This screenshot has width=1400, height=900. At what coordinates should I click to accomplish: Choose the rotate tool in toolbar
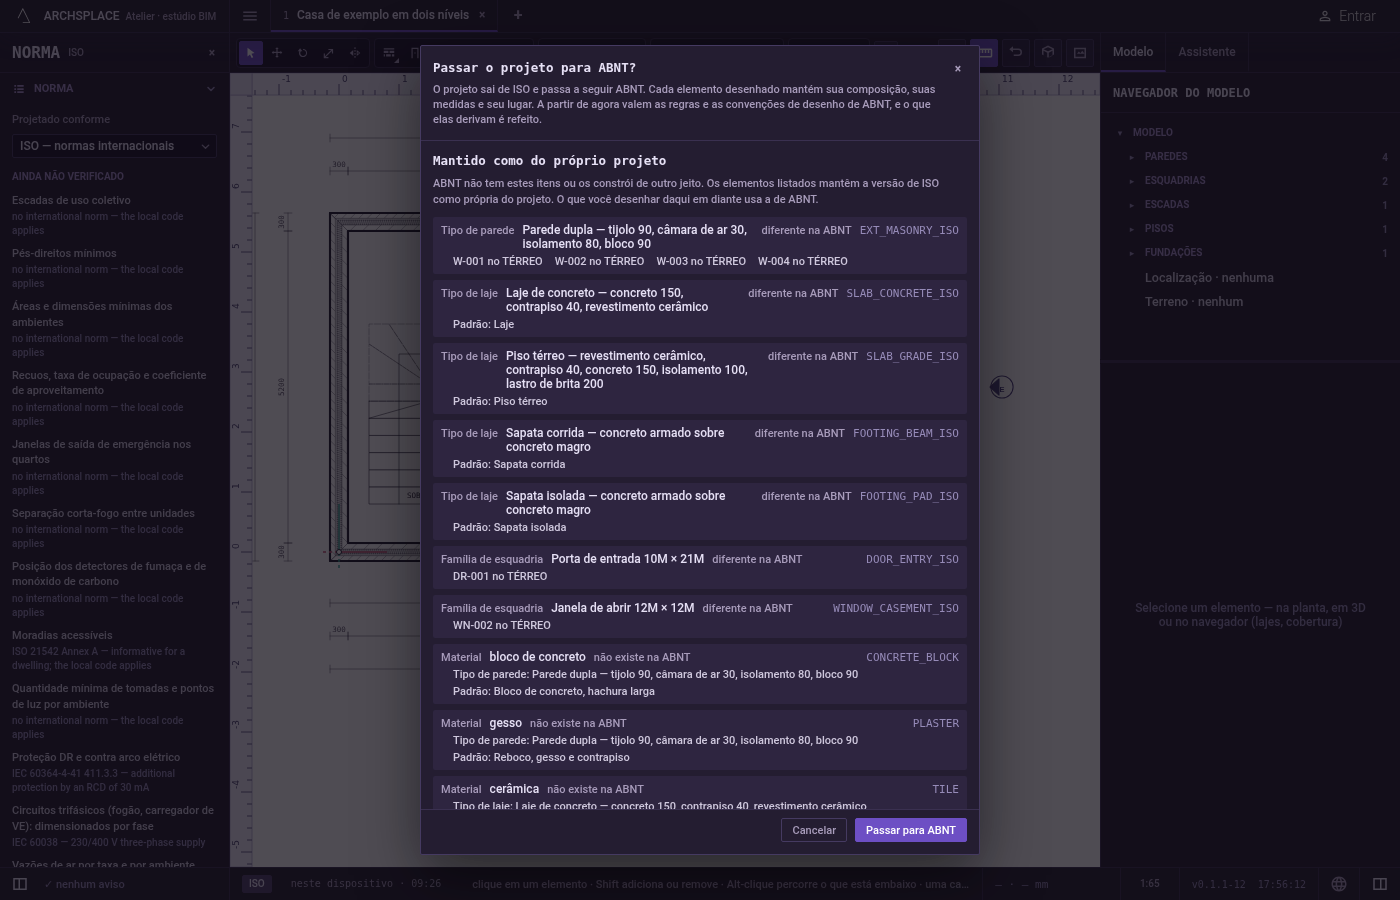pos(303,52)
